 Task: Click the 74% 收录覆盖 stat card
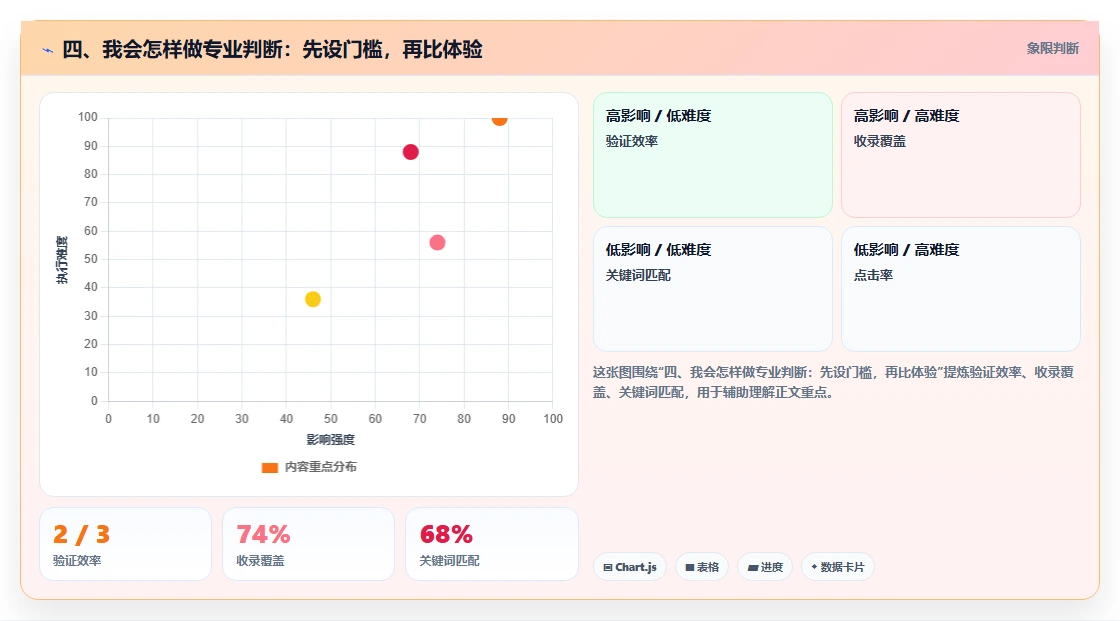point(309,544)
